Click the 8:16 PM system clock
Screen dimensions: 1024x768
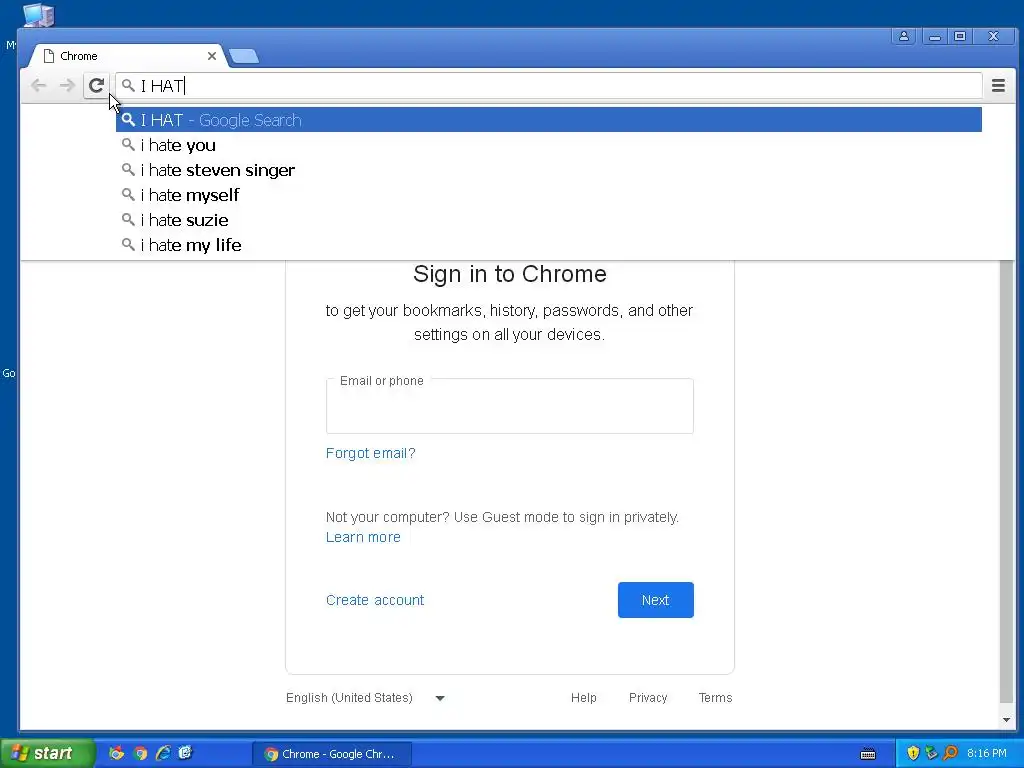click(987, 754)
